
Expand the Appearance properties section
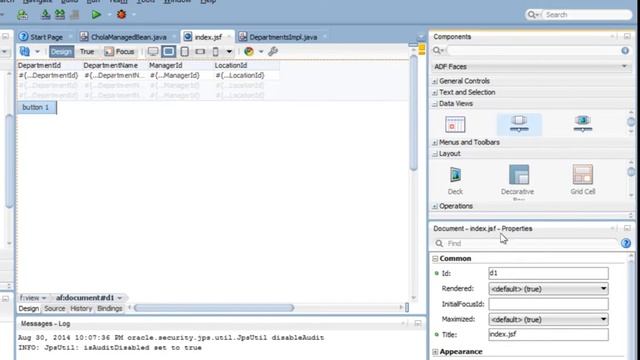point(436,352)
